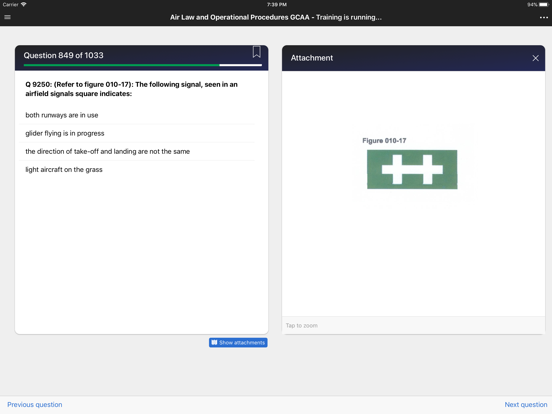Click the 'Tap to zoom' caption
This screenshot has height=414, width=552.
pos(302,326)
